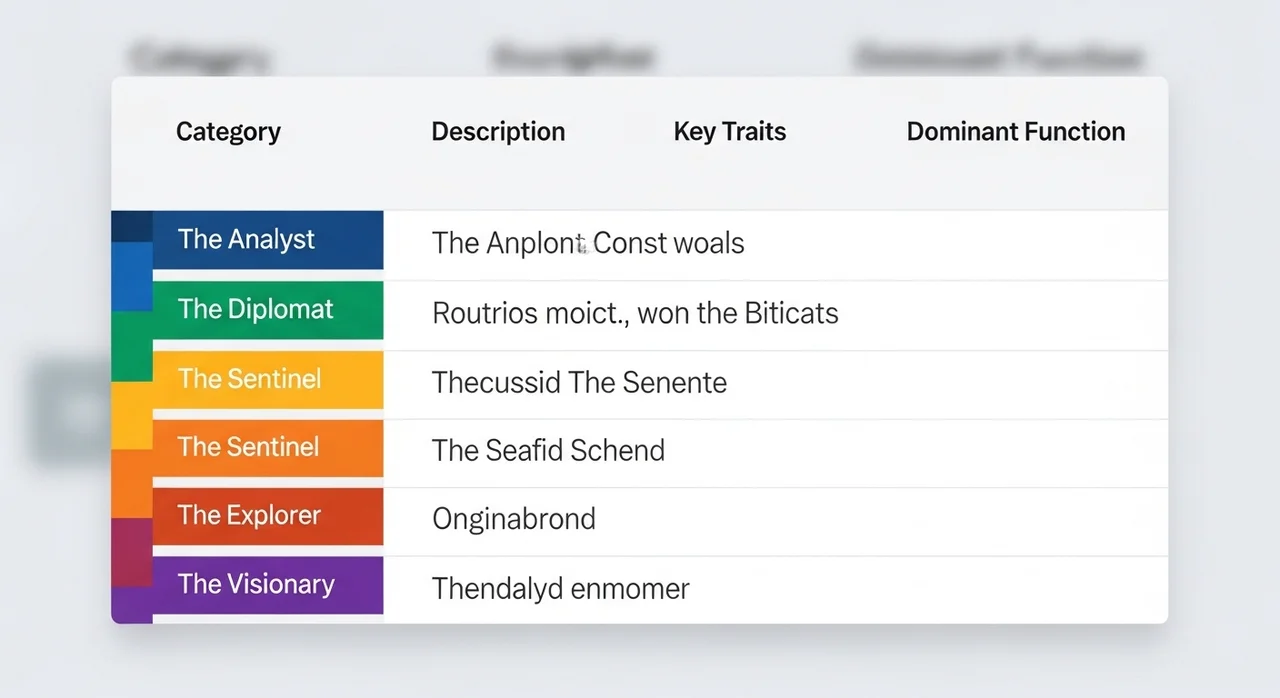Pick the bright blue color strip below Analyst

pyautogui.click(x=131, y=276)
